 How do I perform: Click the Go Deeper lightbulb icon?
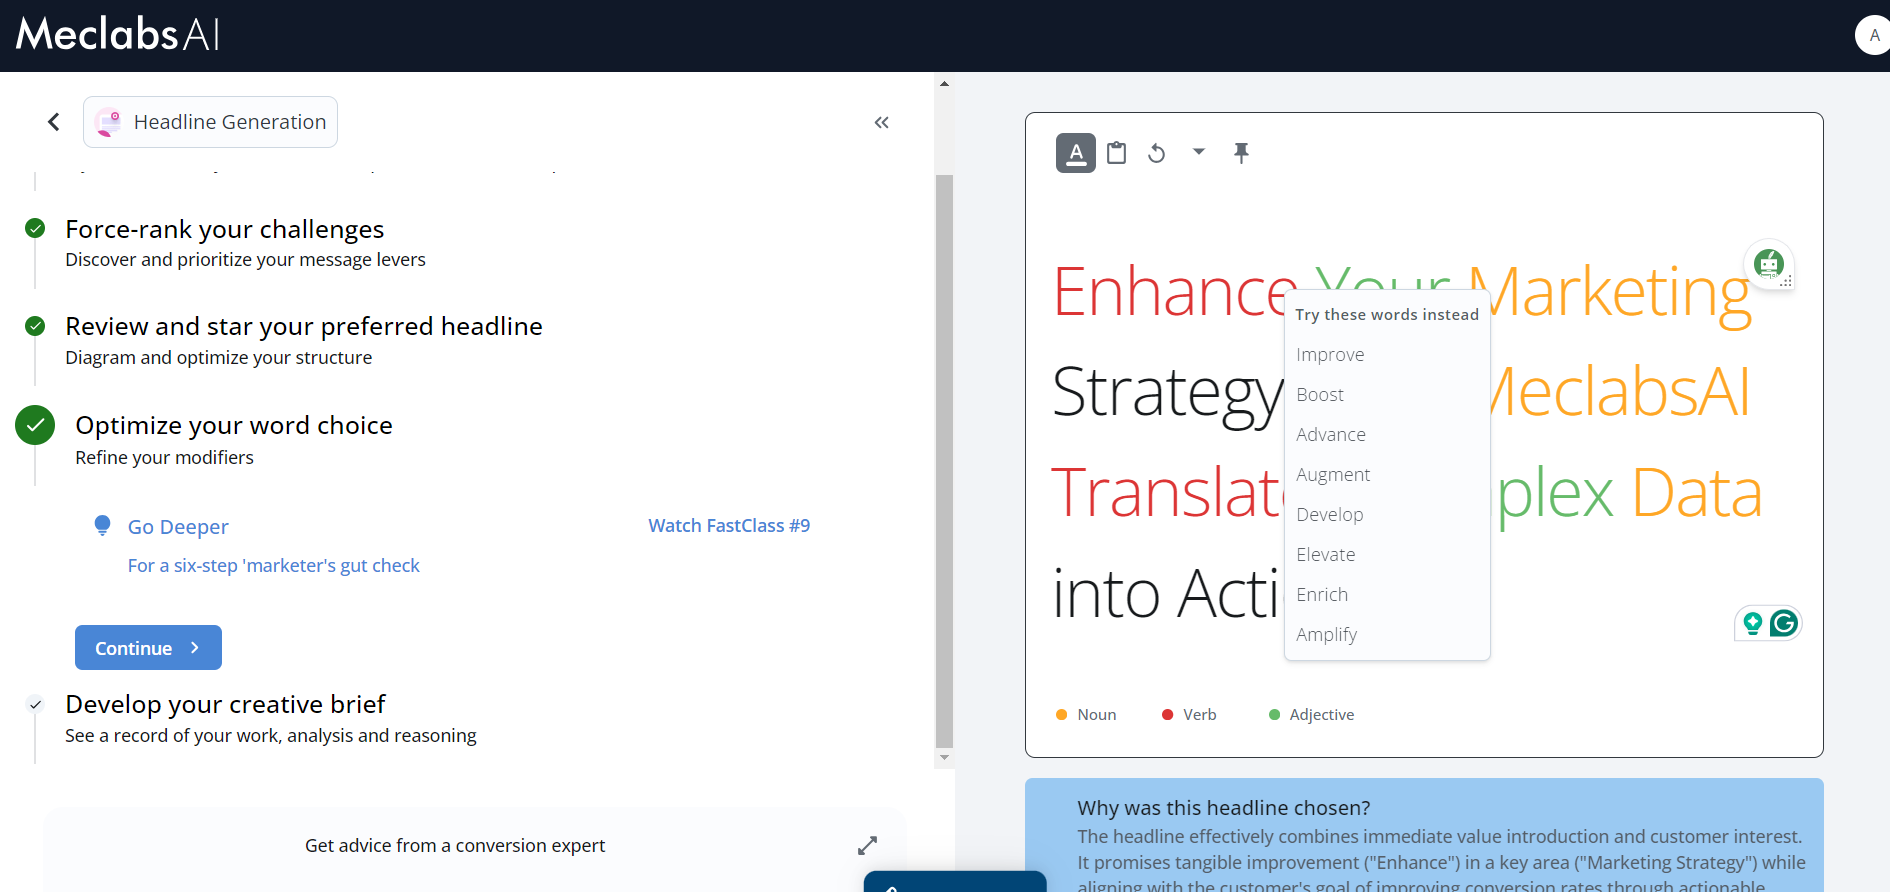click(102, 525)
